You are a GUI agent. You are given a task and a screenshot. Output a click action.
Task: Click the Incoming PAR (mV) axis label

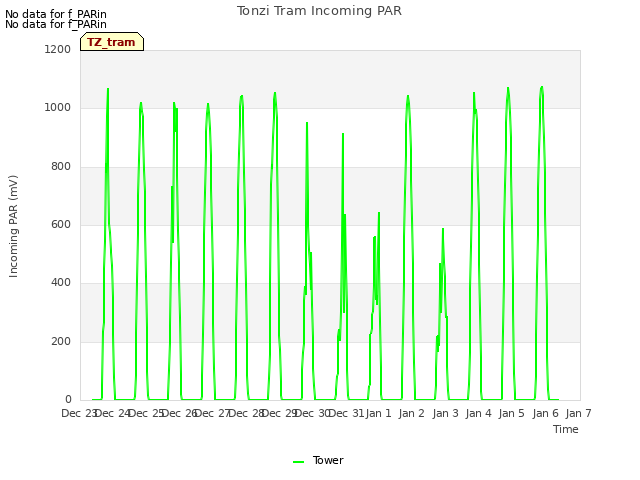[13, 226]
